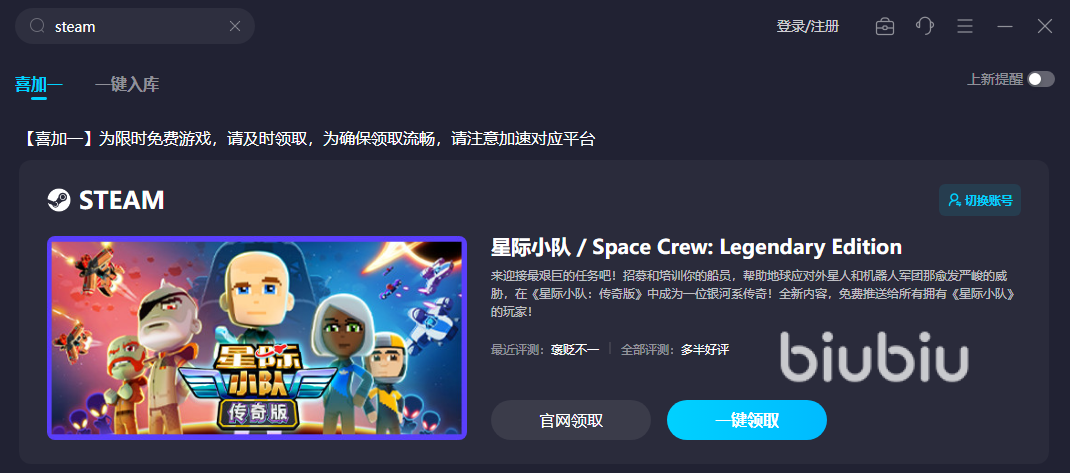
Task: Open the toolbox briefcase icon
Action: tap(885, 27)
